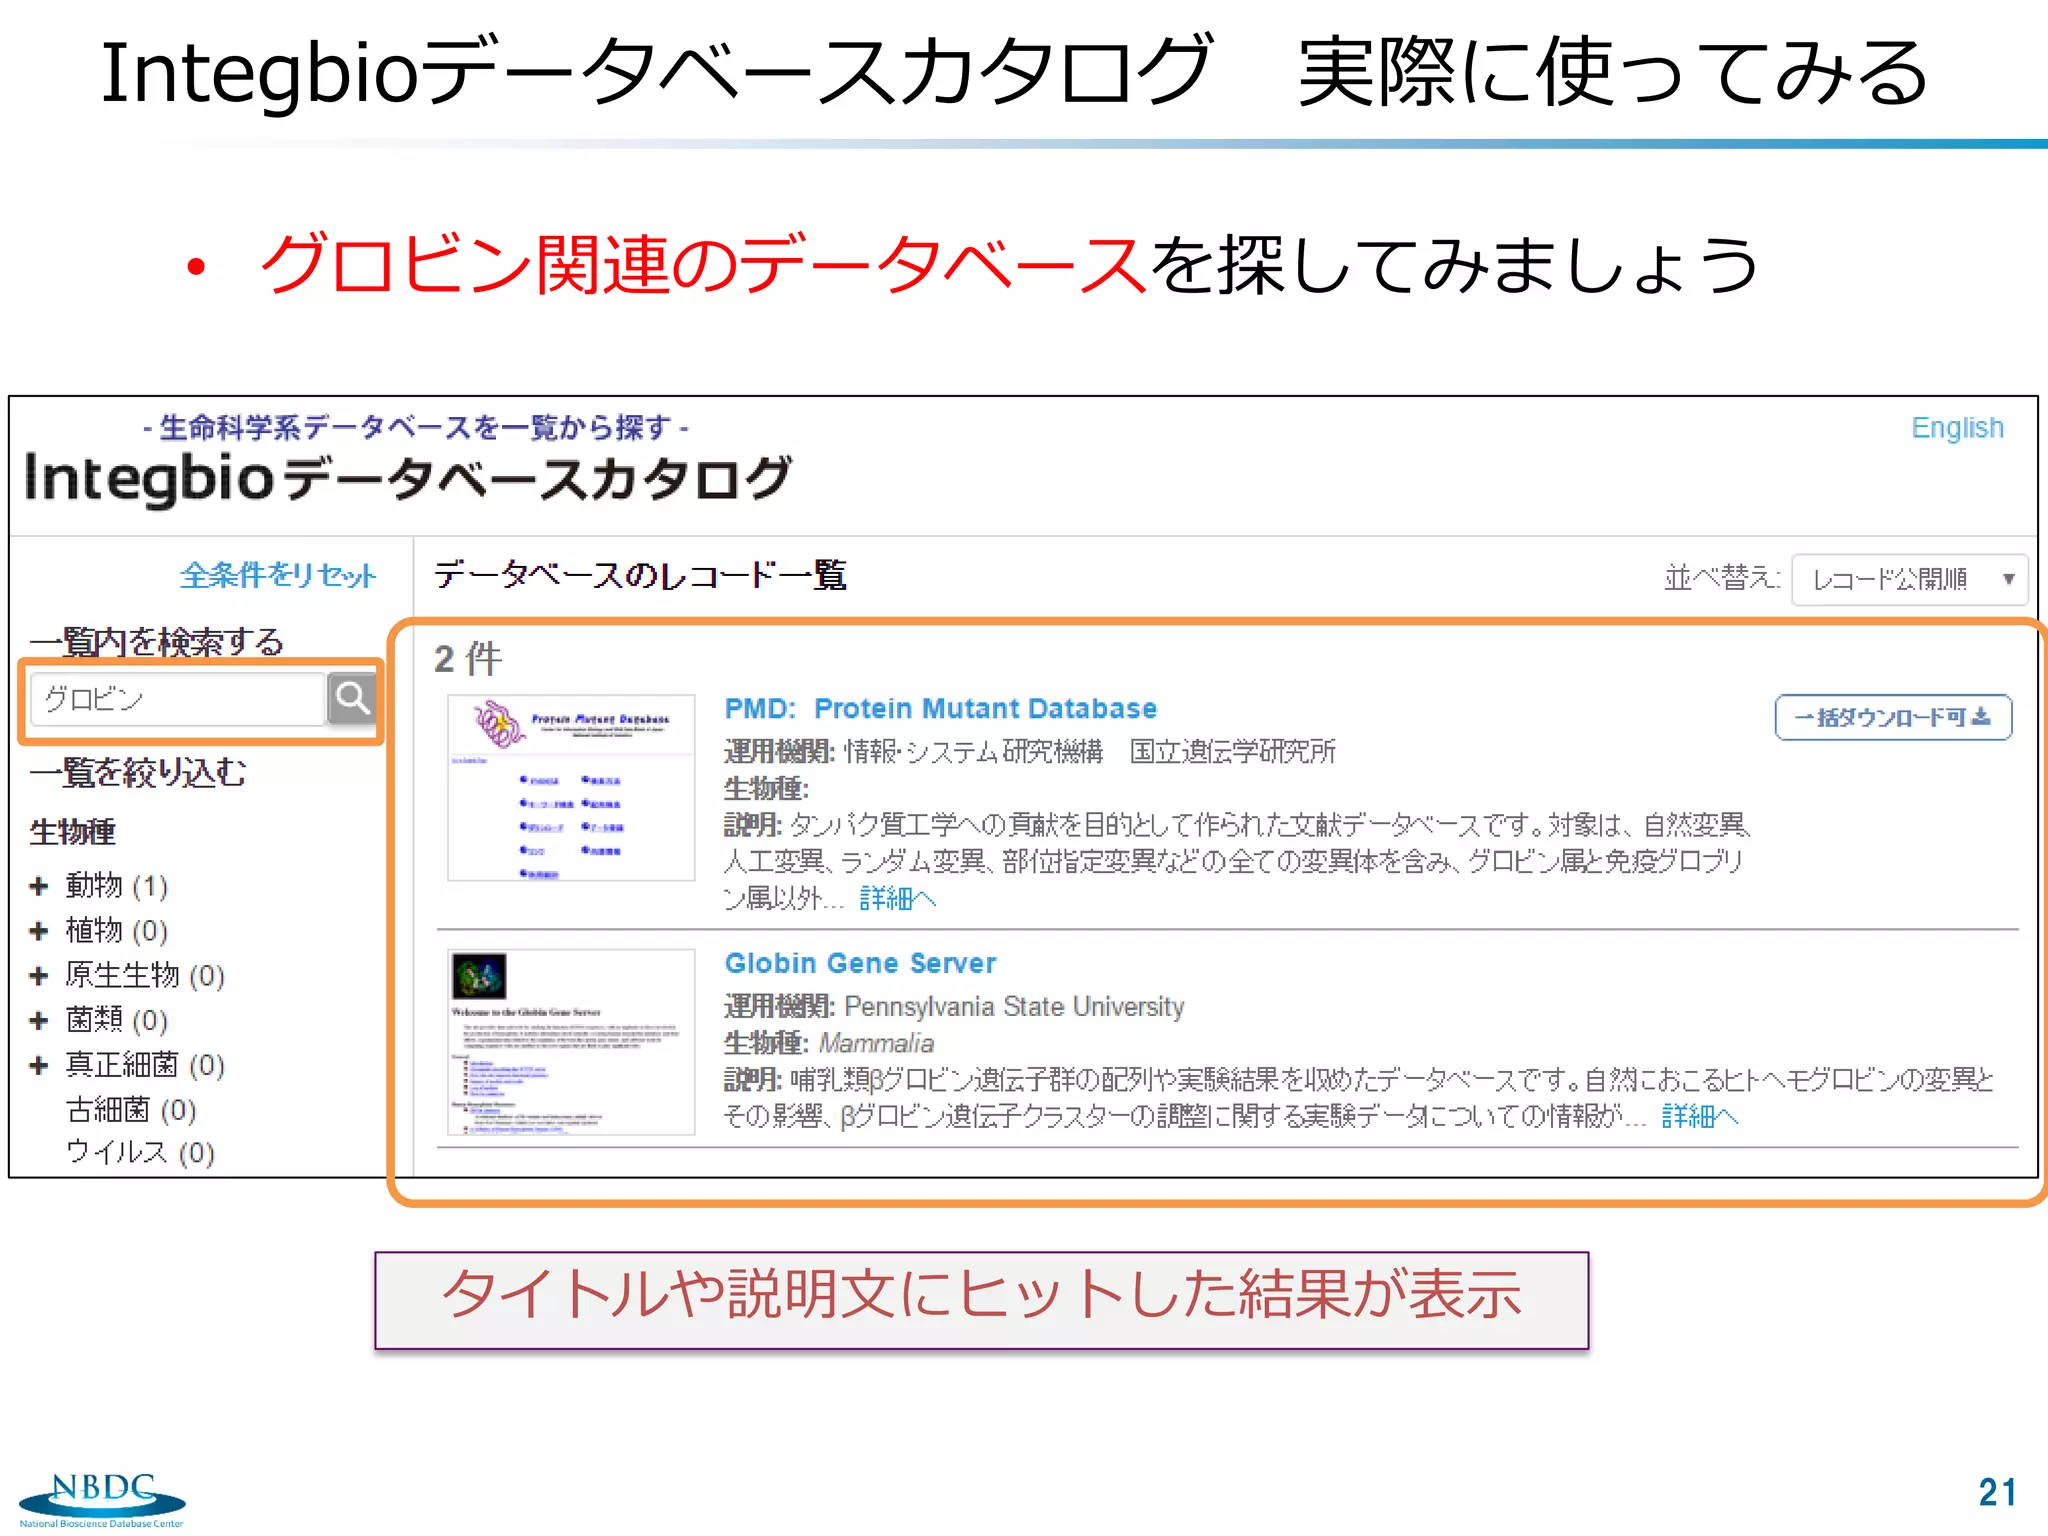Screen dimensions: 2048x1536
Task: Expand the 菌類 (0) category
Action: tap(39, 1020)
